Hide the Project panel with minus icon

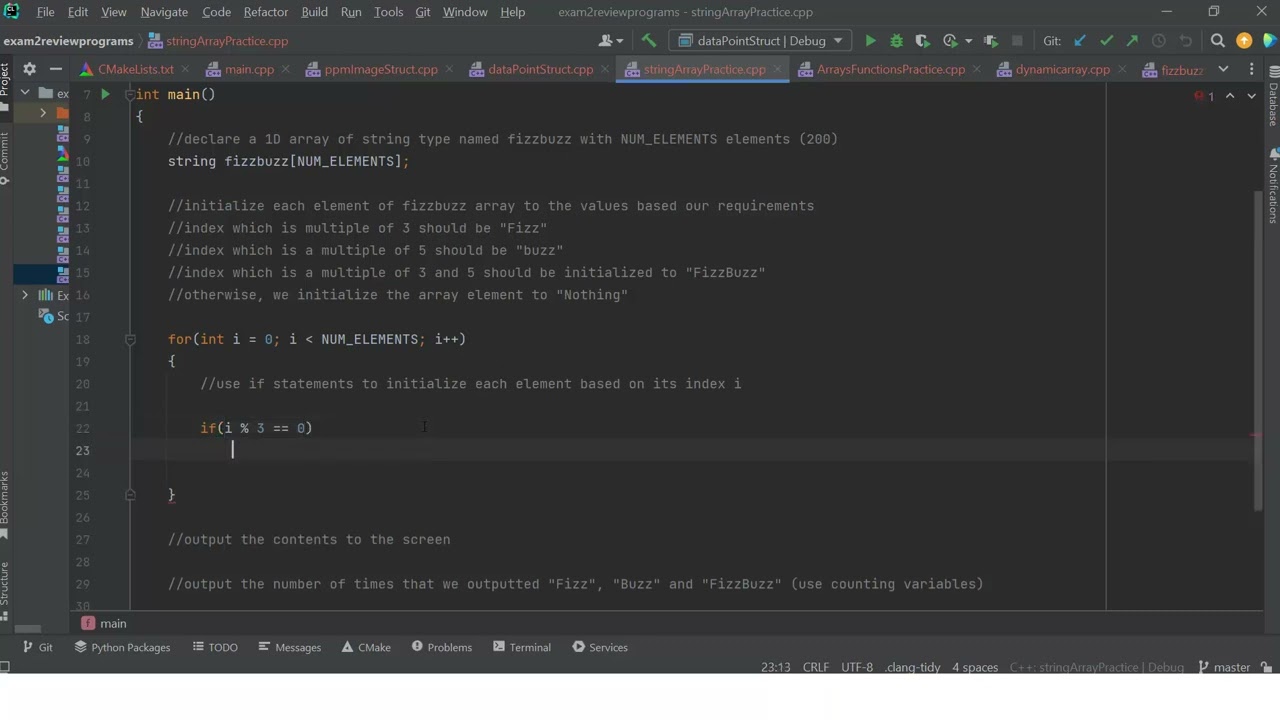pyautogui.click(x=56, y=69)
